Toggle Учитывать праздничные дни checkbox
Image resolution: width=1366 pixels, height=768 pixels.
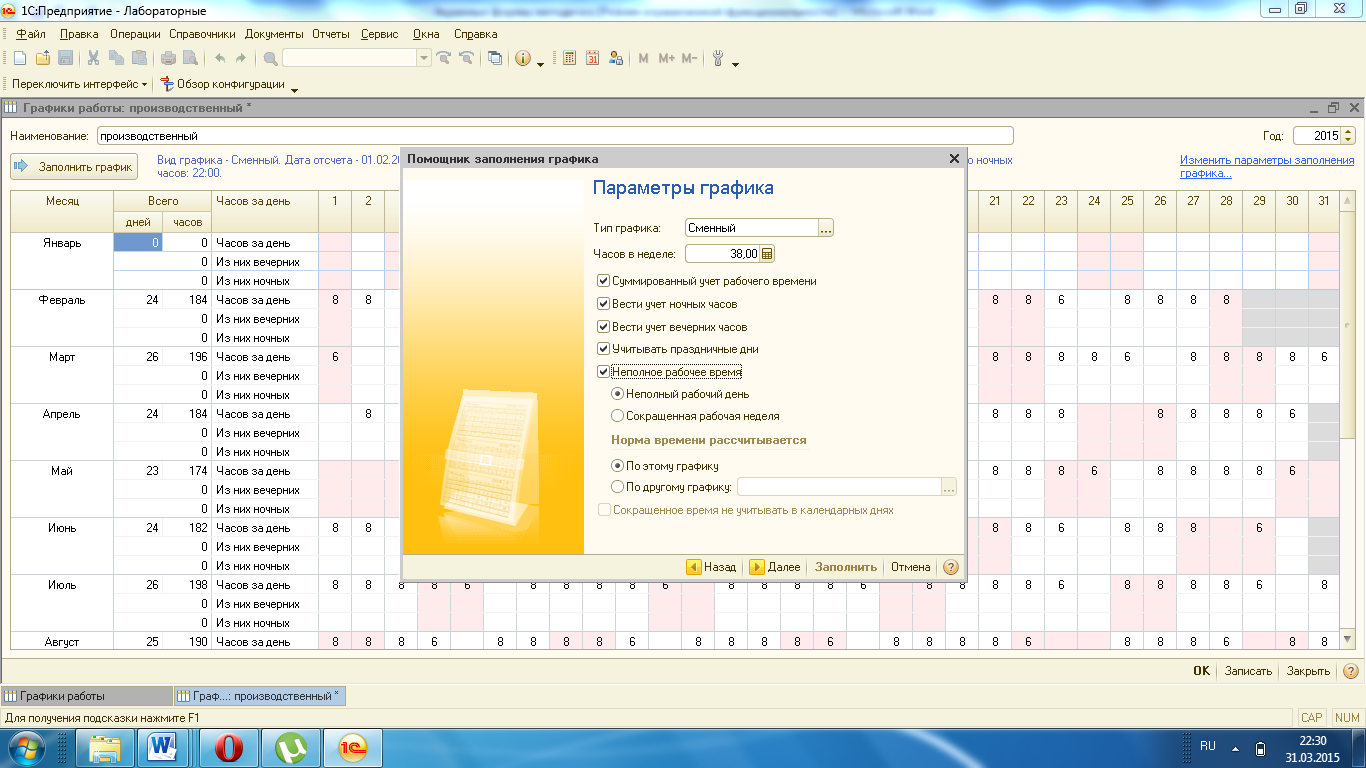(x=603, y=349)
